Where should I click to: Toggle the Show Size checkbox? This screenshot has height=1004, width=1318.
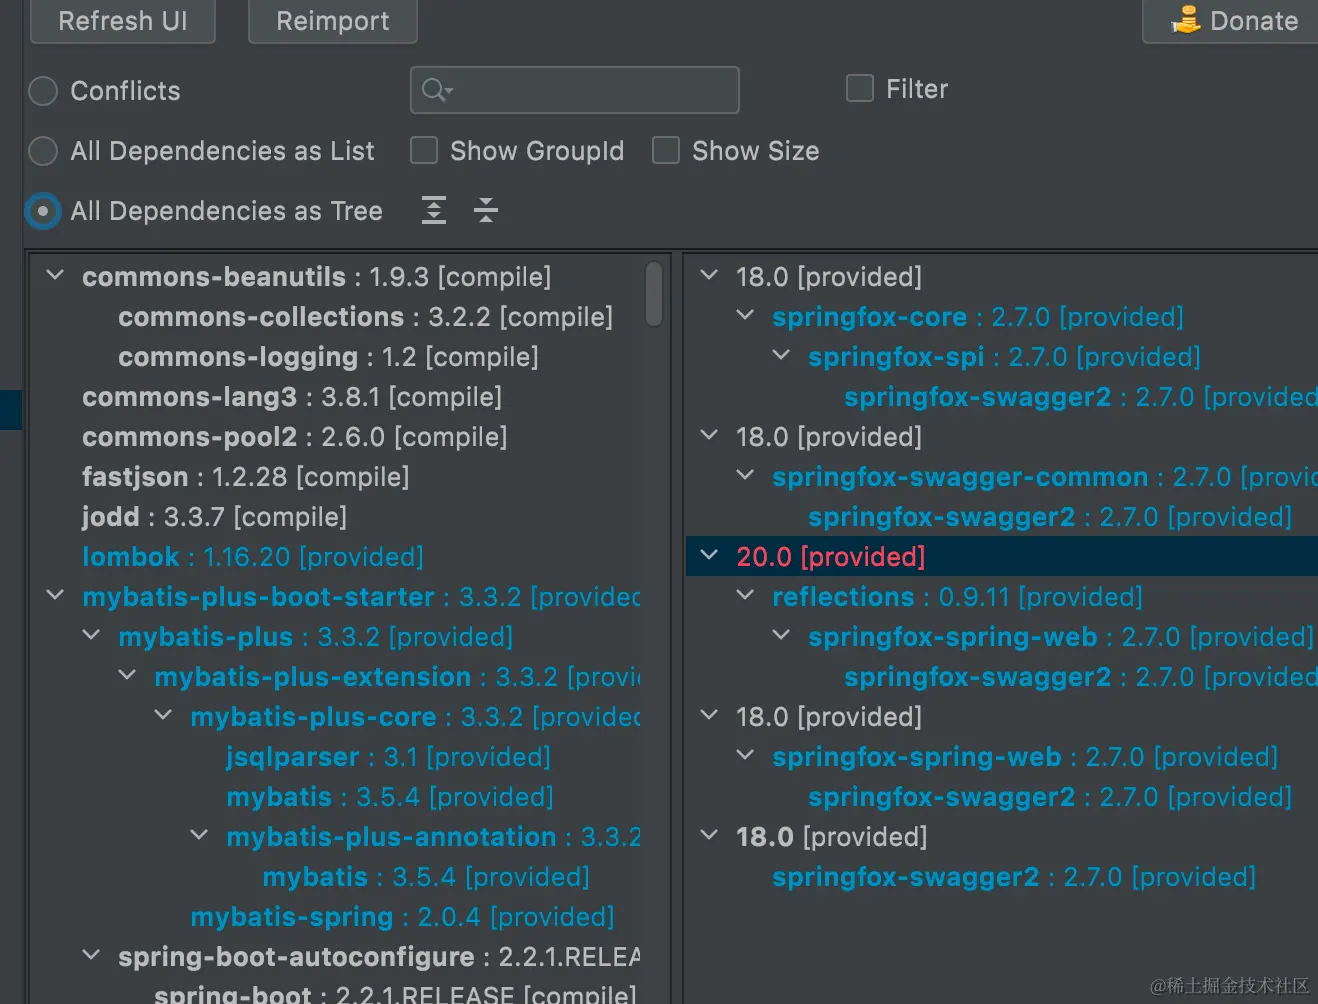pos(666,150)
